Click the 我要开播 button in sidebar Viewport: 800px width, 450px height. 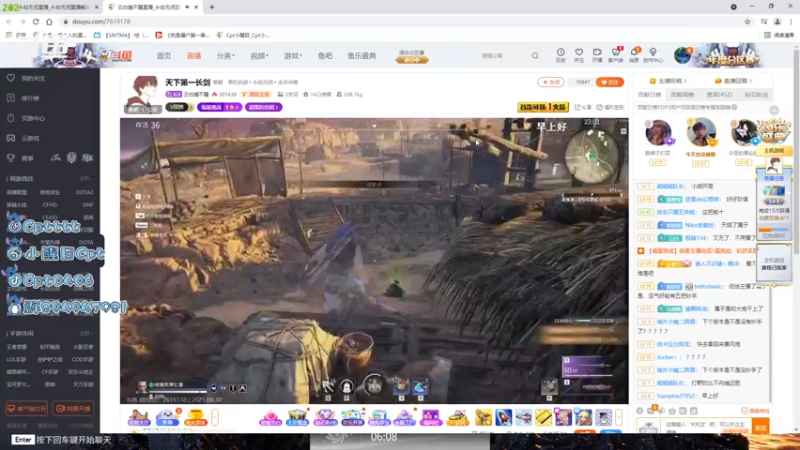click(x=73, y=409)
